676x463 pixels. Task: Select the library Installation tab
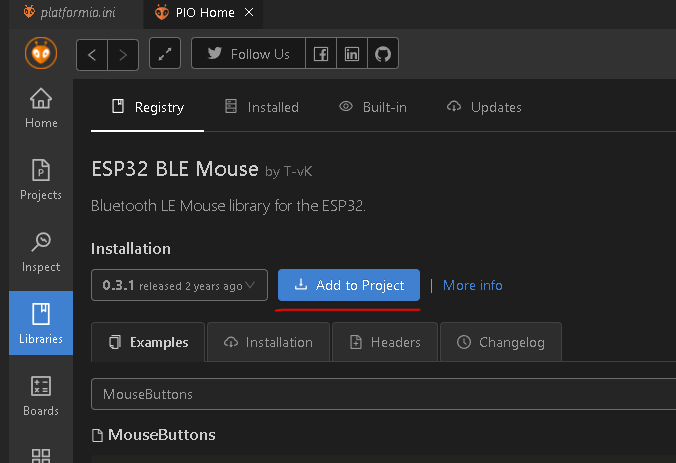pyautogui.click(x=268, y=342)
